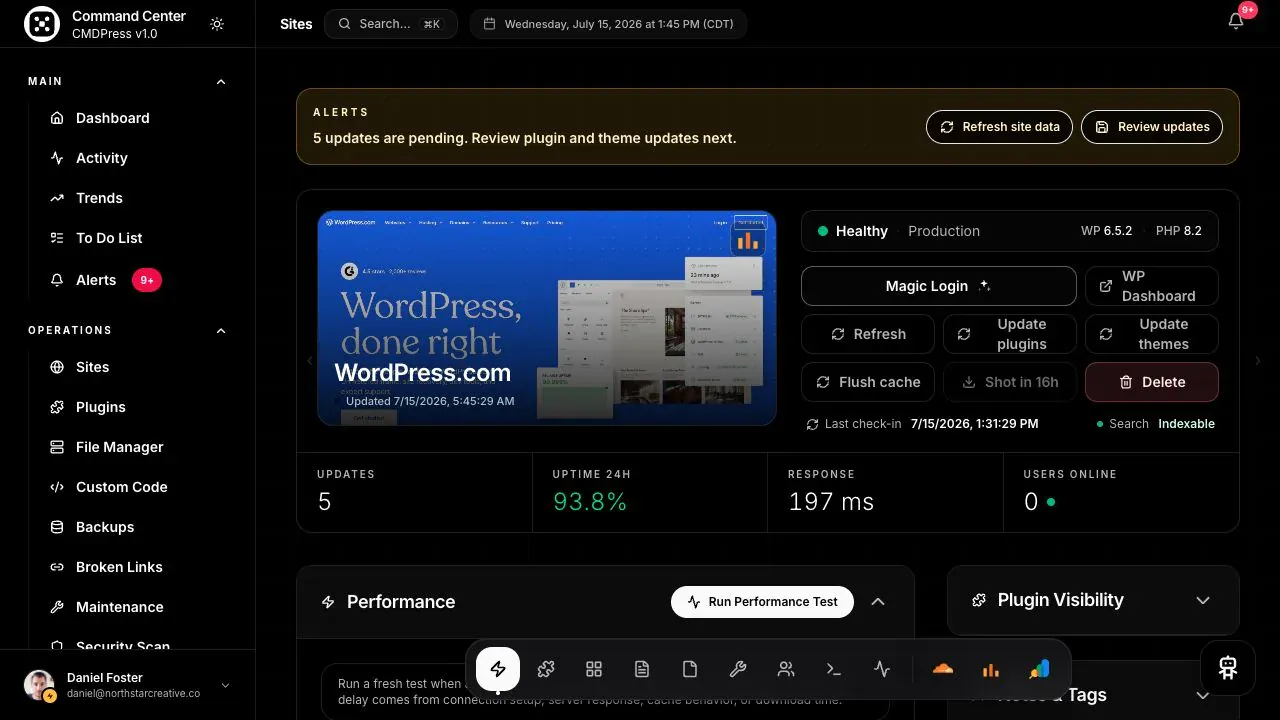Viewport: 1280px width, 720px height.
Task: Click the Updates count 5
Action: tap(324, 502)
